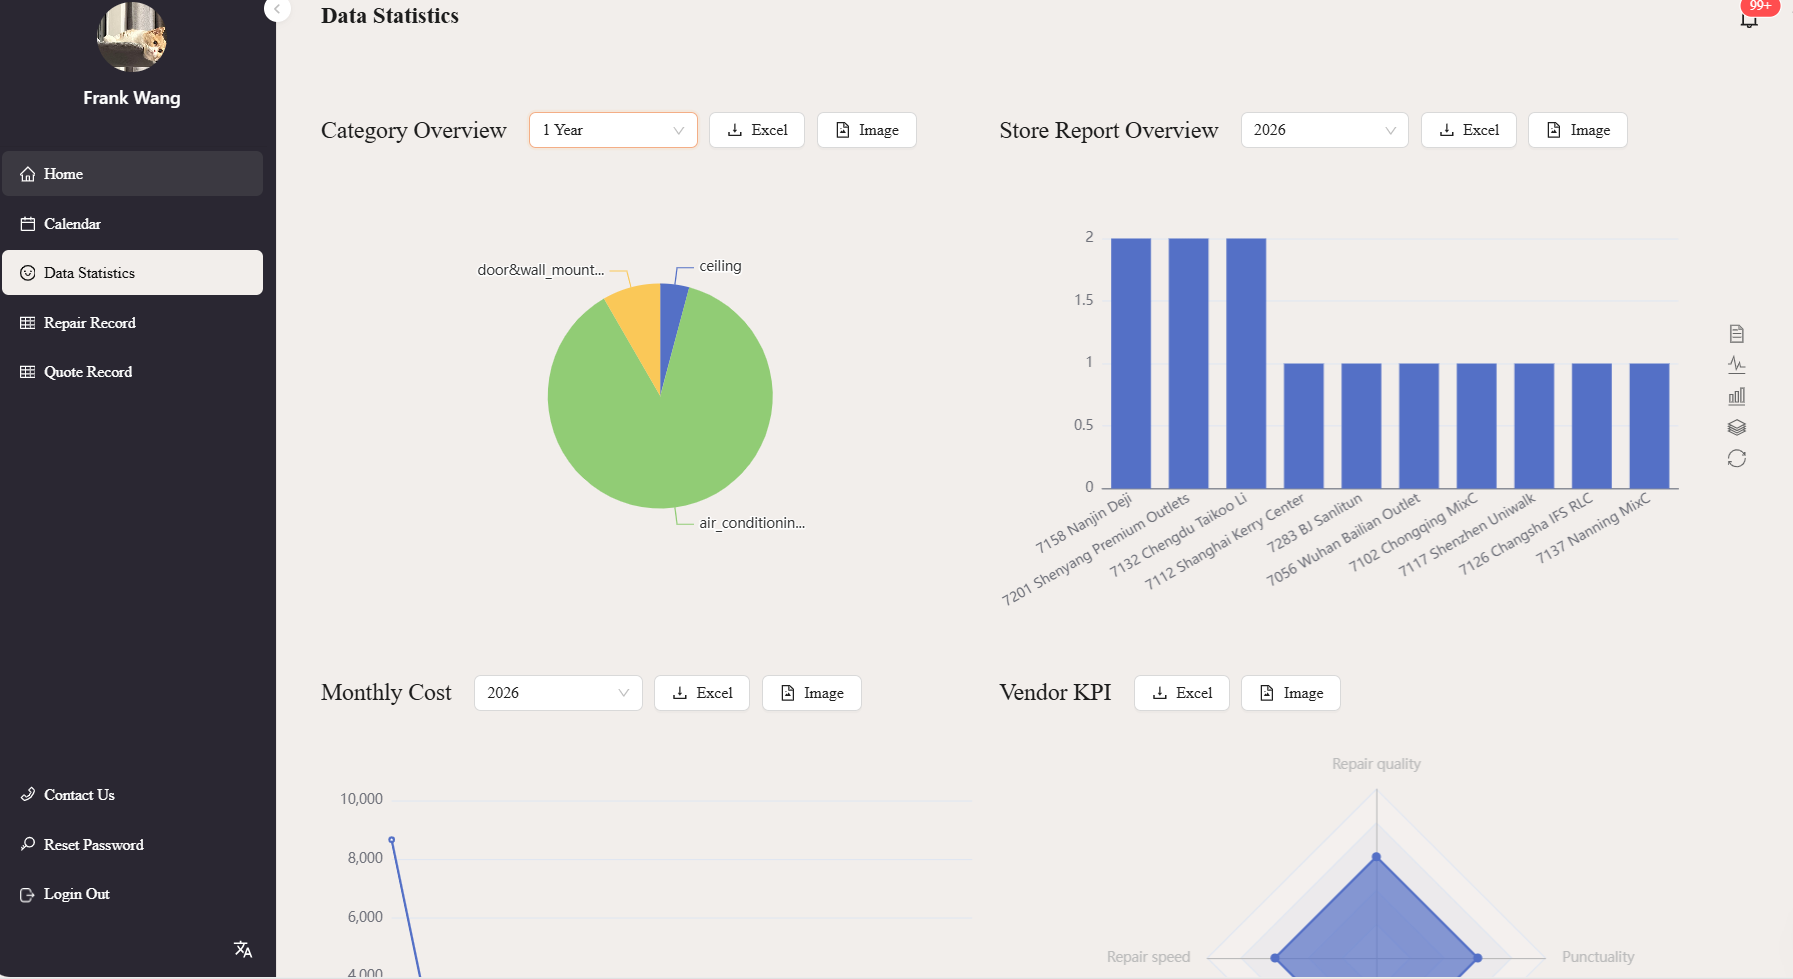1793x979 pixels.
Task: Click the 'Category Overview' section title
Action: (x=414, y=130)
